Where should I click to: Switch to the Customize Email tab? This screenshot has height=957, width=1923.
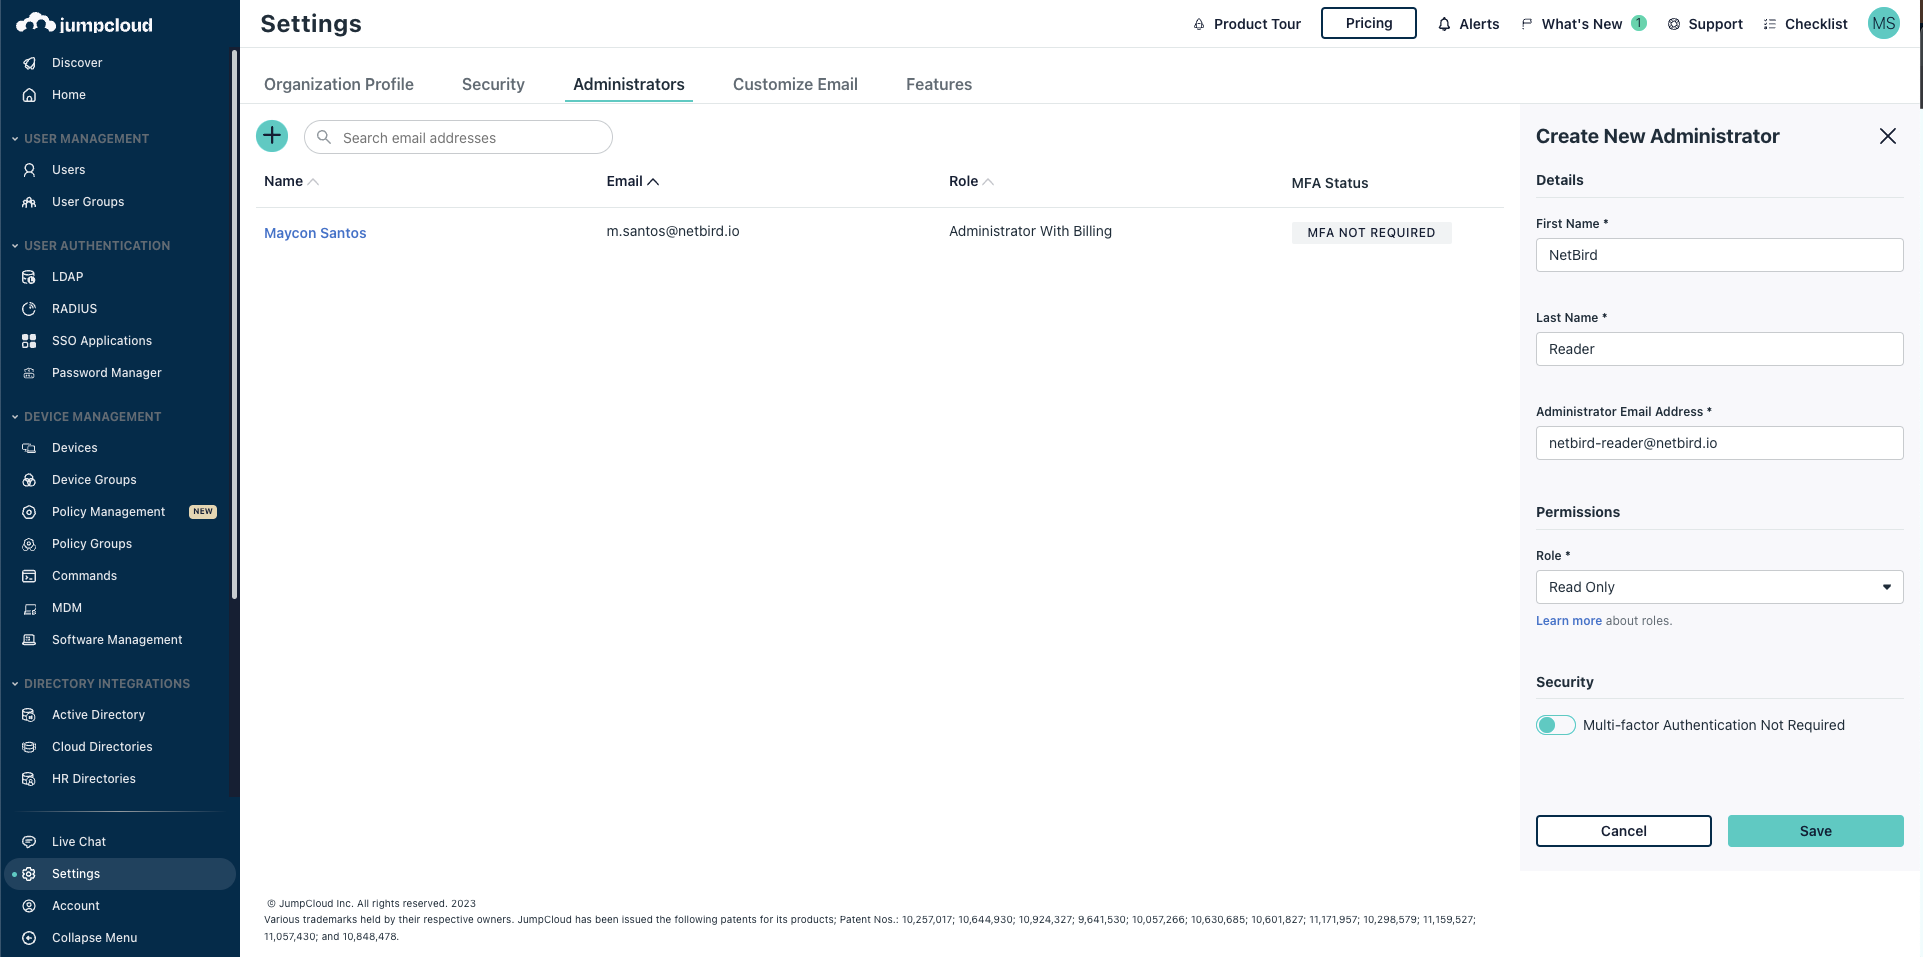[795, 85]
